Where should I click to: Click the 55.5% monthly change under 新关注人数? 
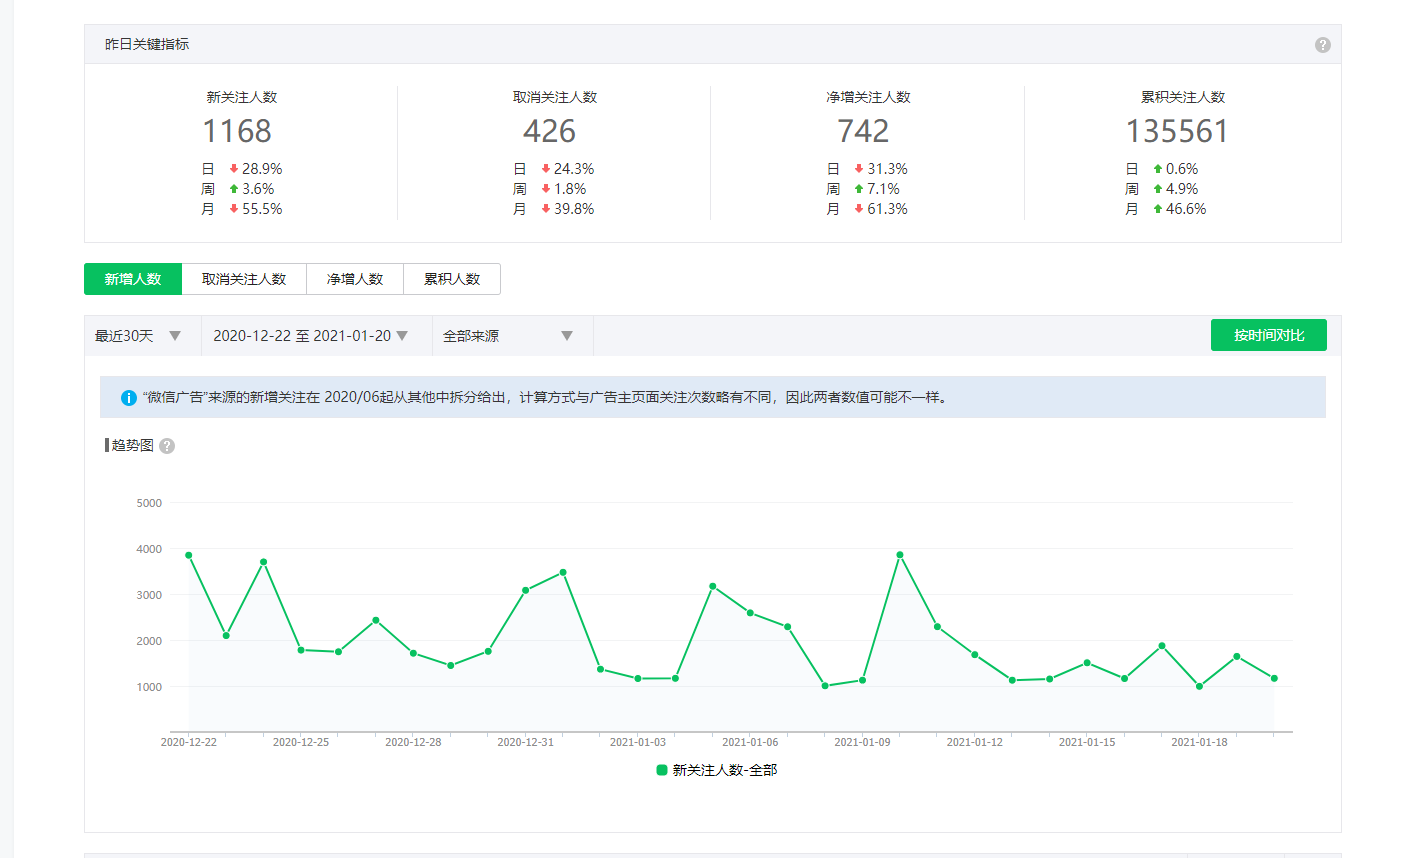[x=262, y=209]
